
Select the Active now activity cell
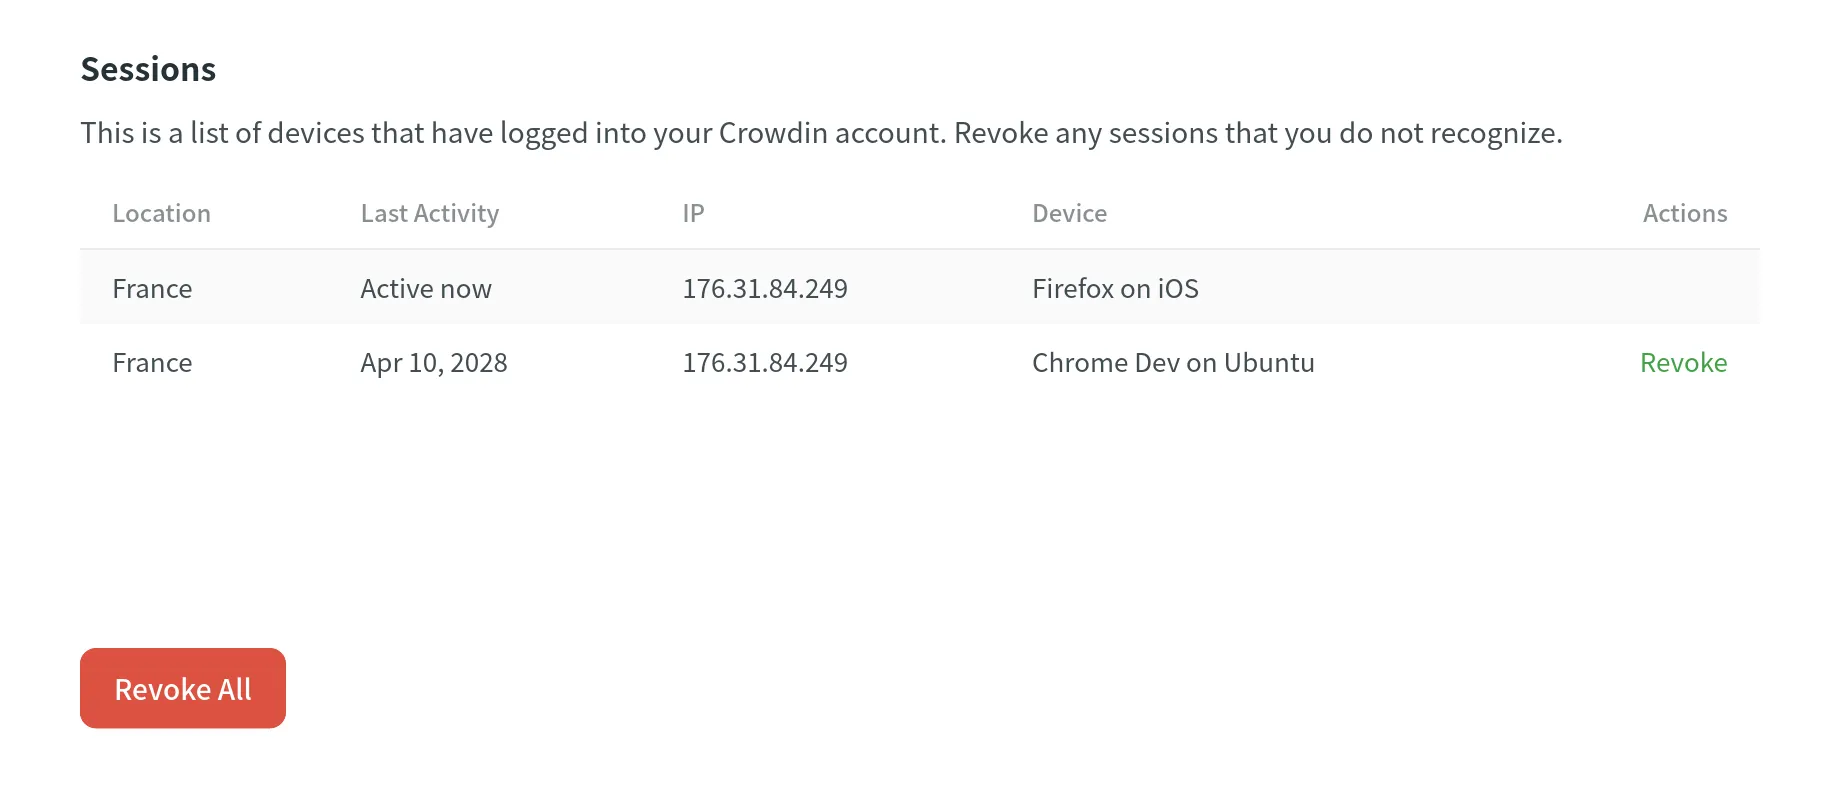[x=426, y=289]
